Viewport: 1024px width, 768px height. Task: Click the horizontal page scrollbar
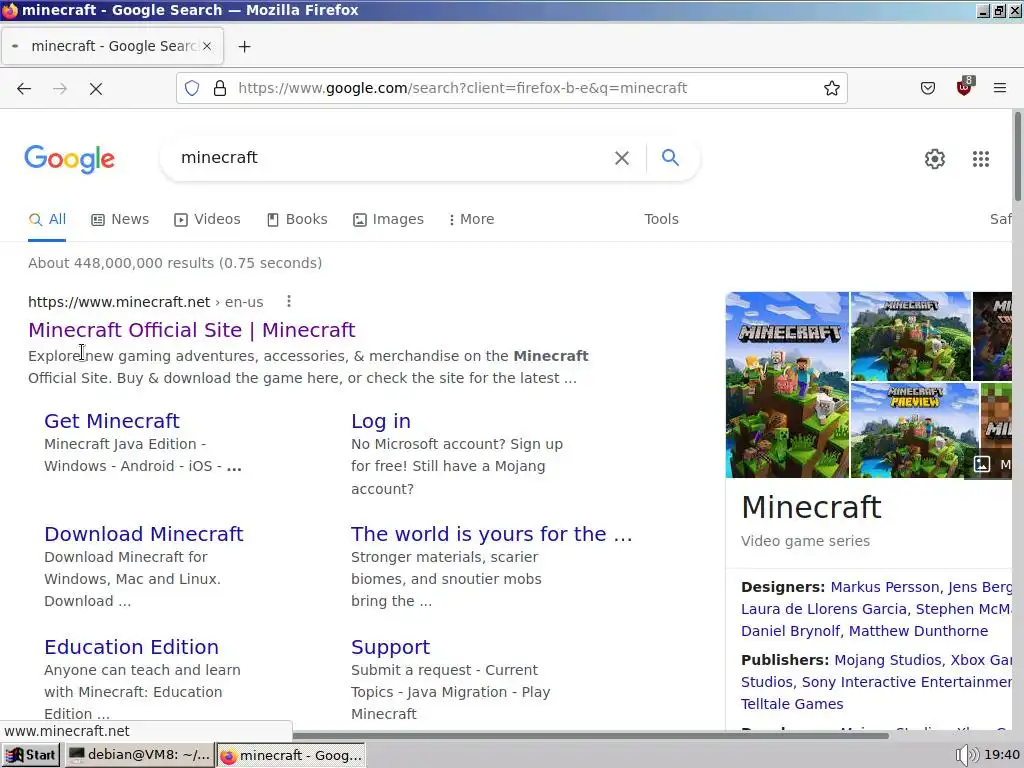pyautogui.click(x=591, y=736)
